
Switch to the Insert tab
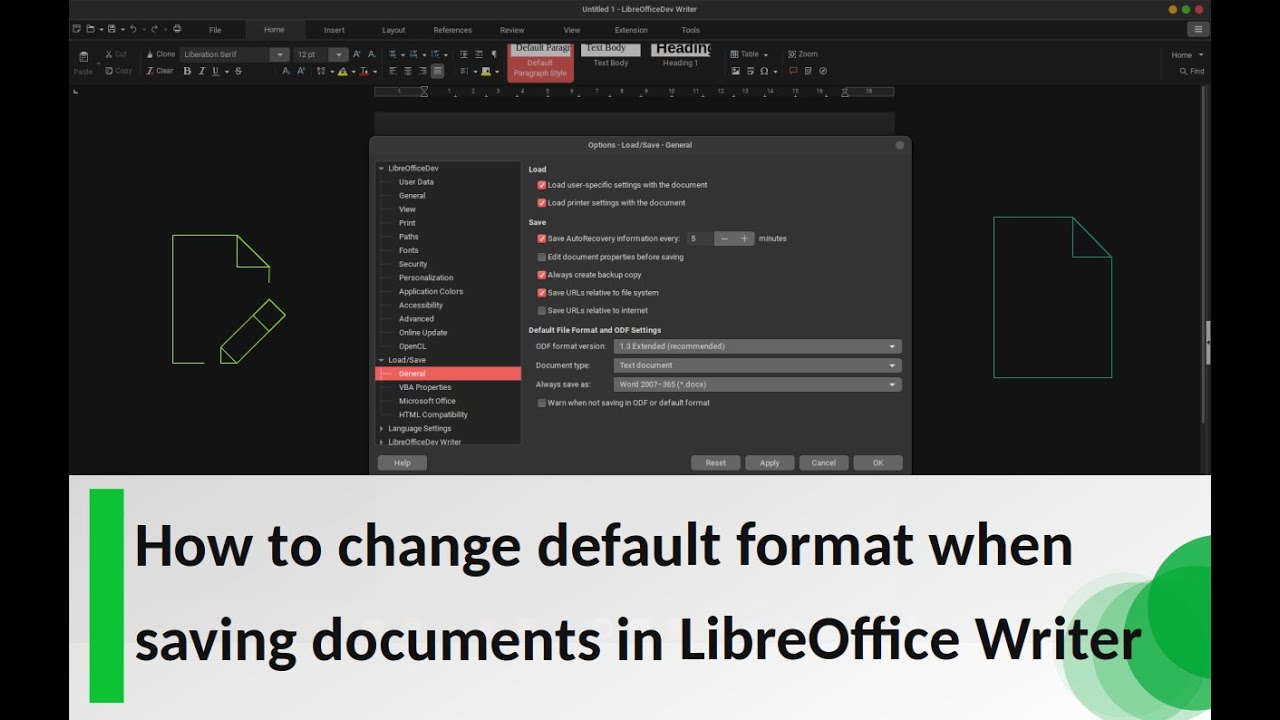coord(334,30)
